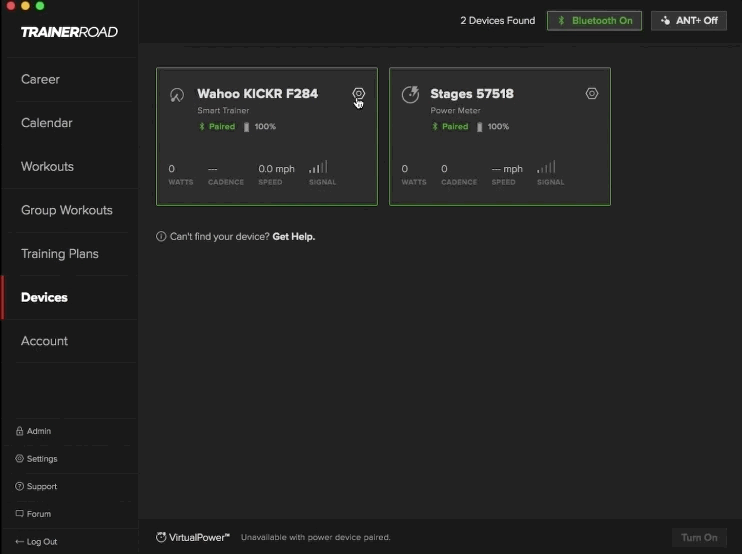
Task: Click the Settings gear icon in sidebar
Action: point(19,458)
